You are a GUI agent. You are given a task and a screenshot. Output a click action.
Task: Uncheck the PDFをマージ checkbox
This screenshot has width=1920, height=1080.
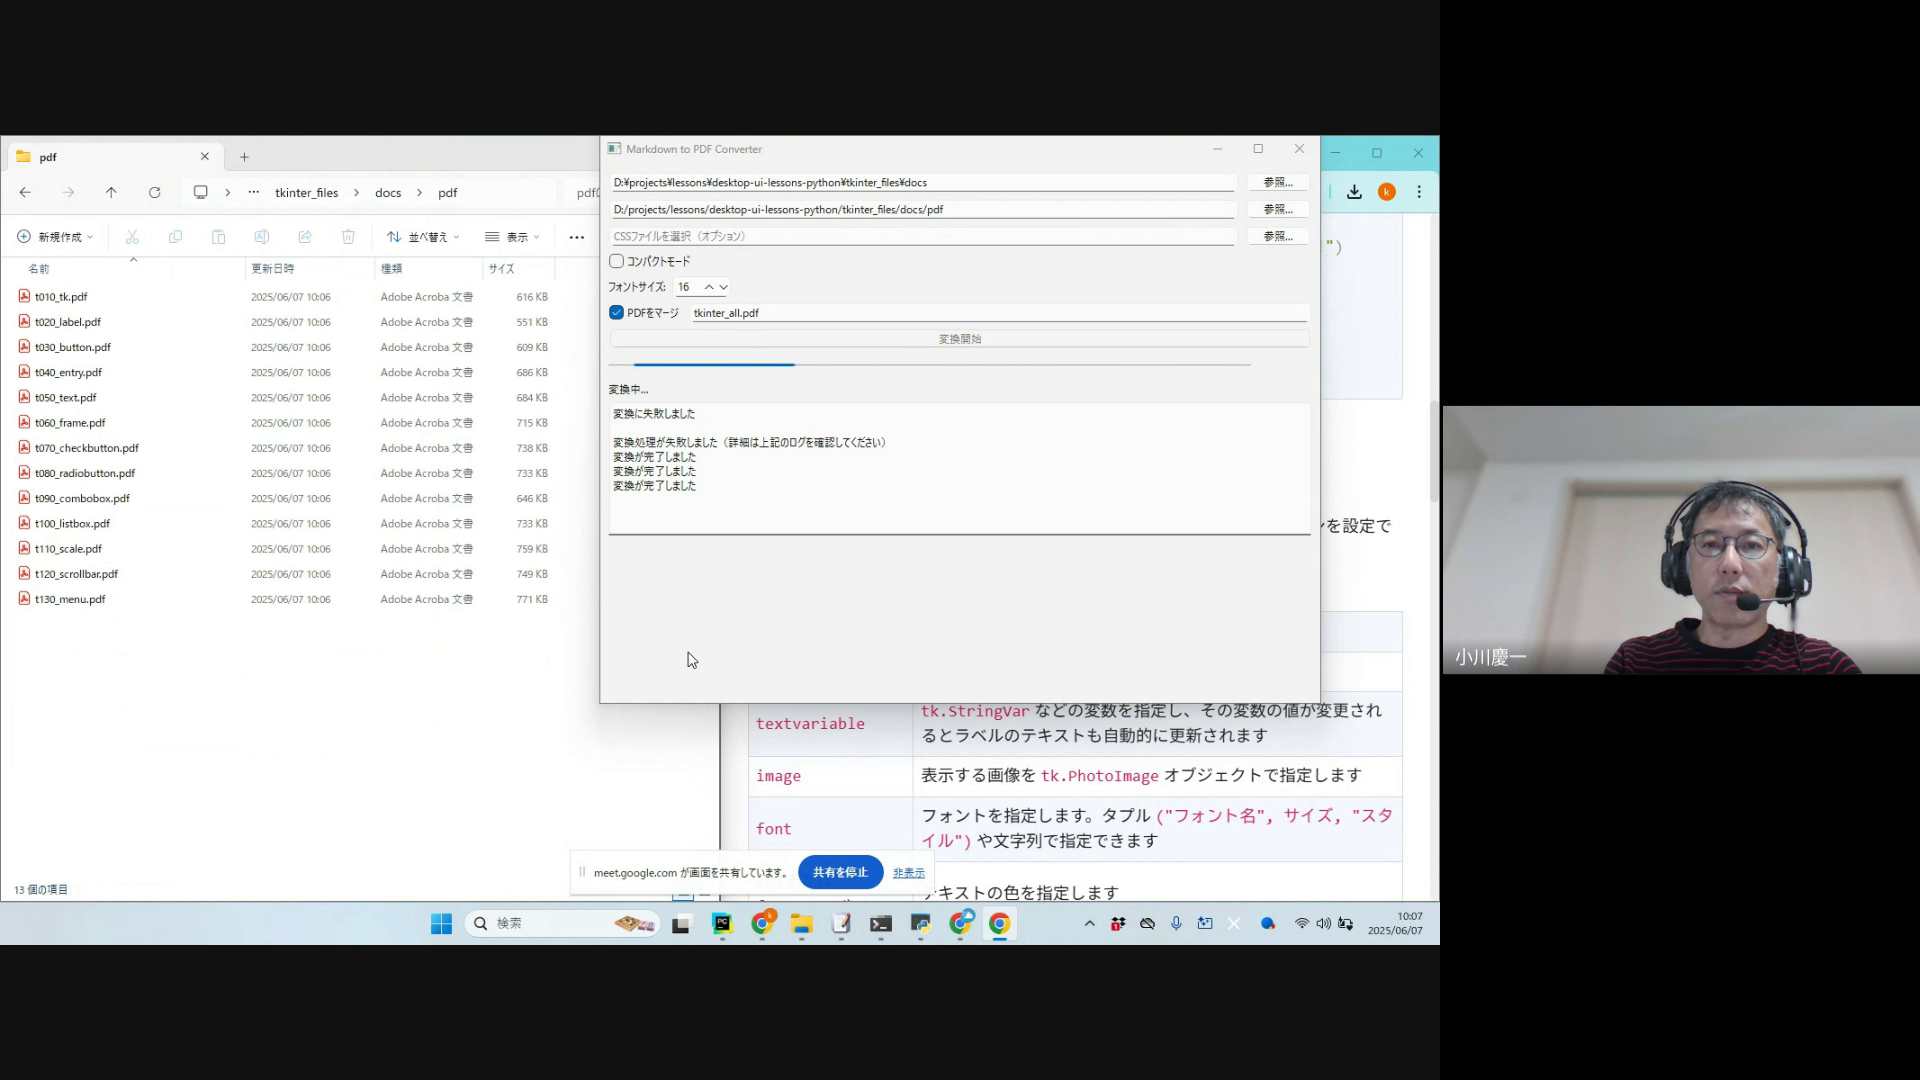[x=617, y=313]
